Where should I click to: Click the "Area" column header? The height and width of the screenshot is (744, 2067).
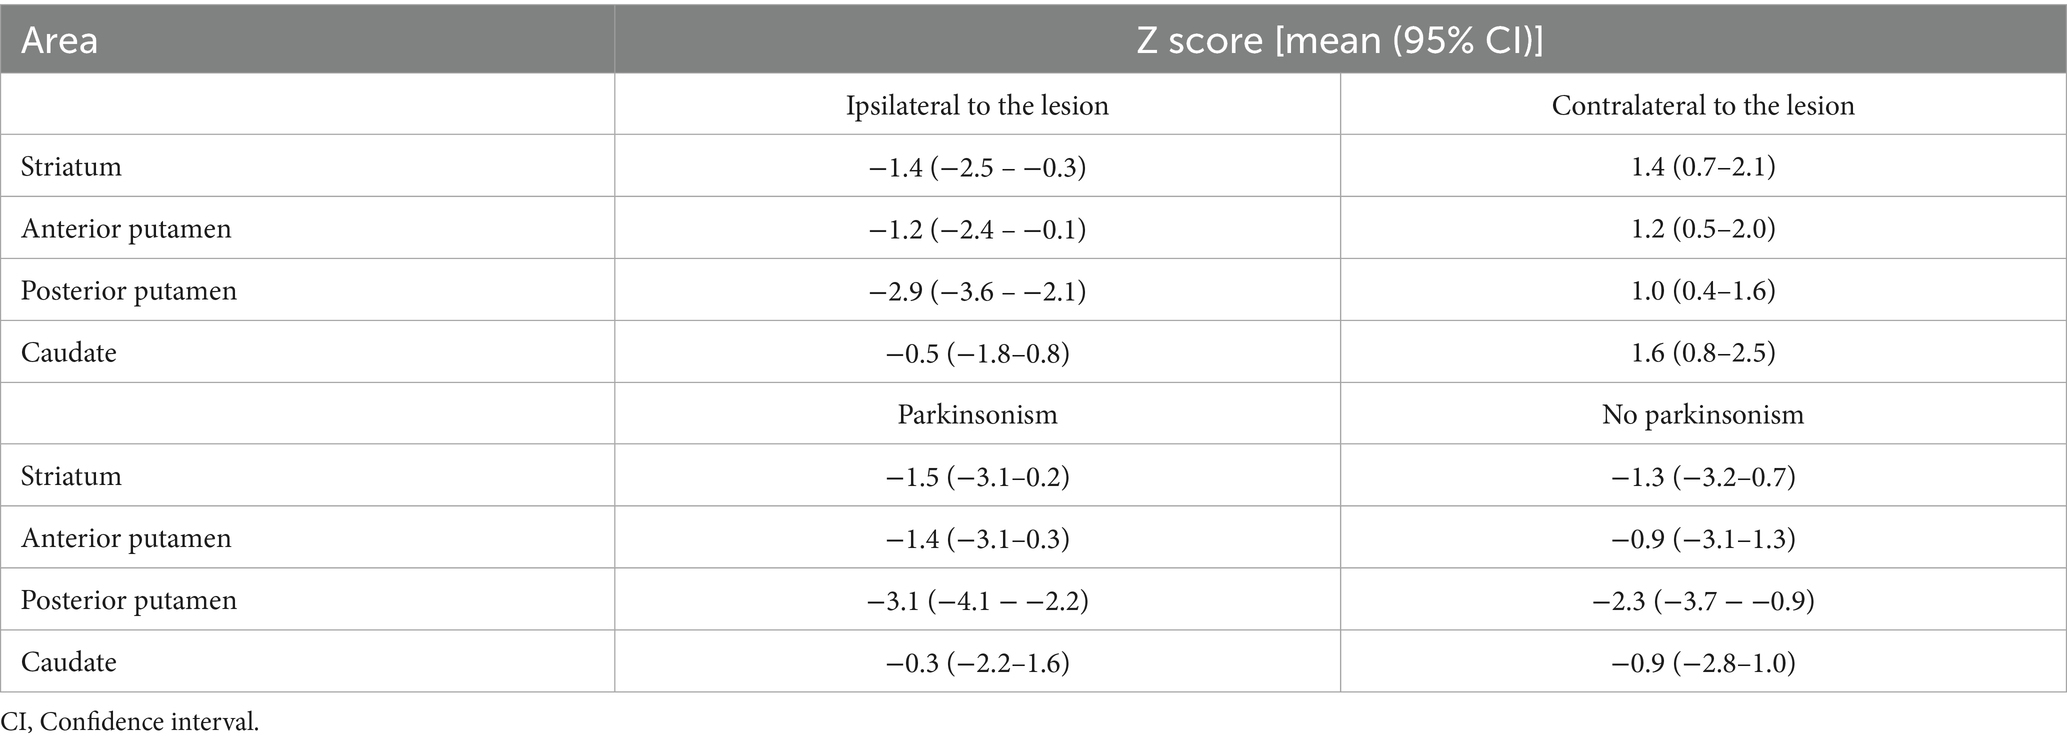coord(60,41)
